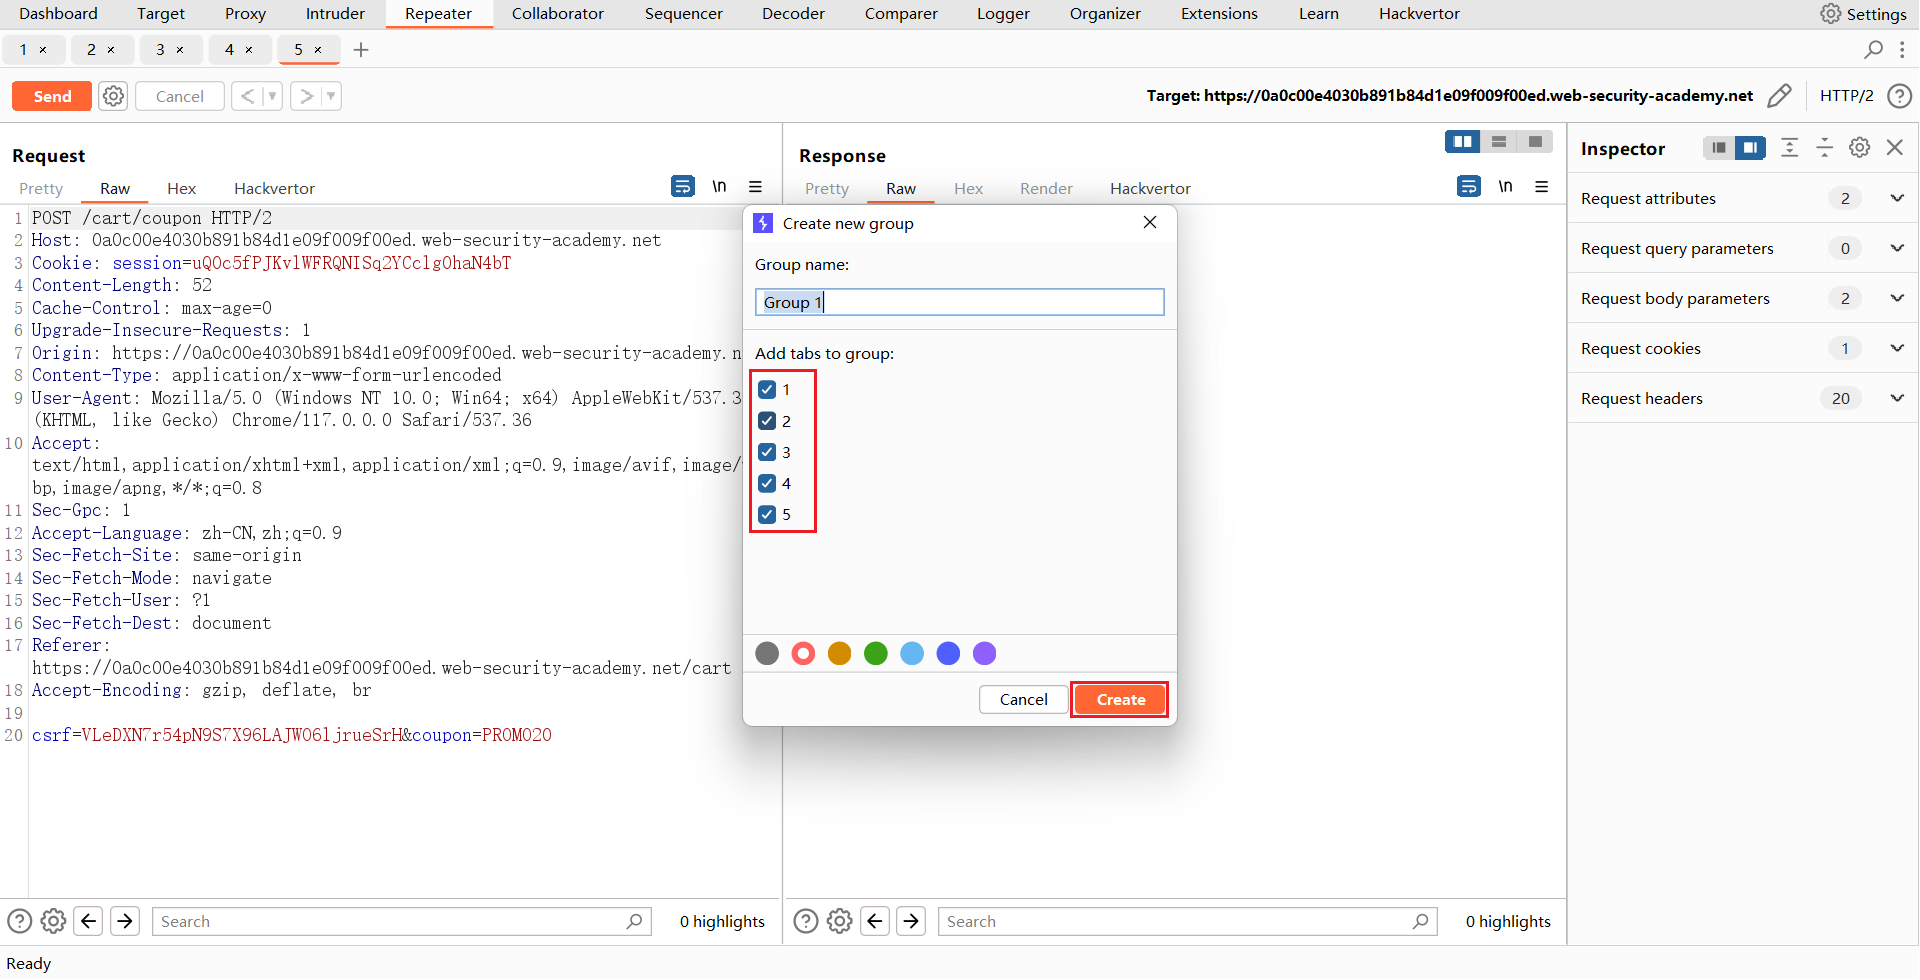Open the Proxy tab
Viewport: 1920px width, 980px height.
(245, 14)
